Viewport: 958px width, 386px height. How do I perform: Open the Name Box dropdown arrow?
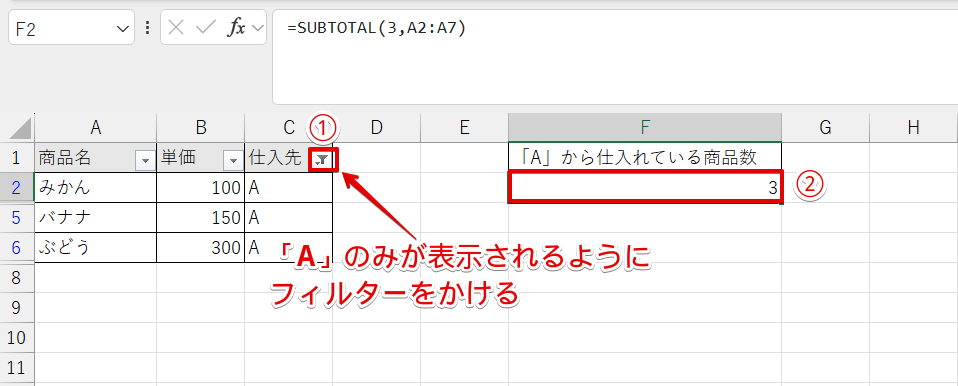pyautogui.click(x=122, y=29)
